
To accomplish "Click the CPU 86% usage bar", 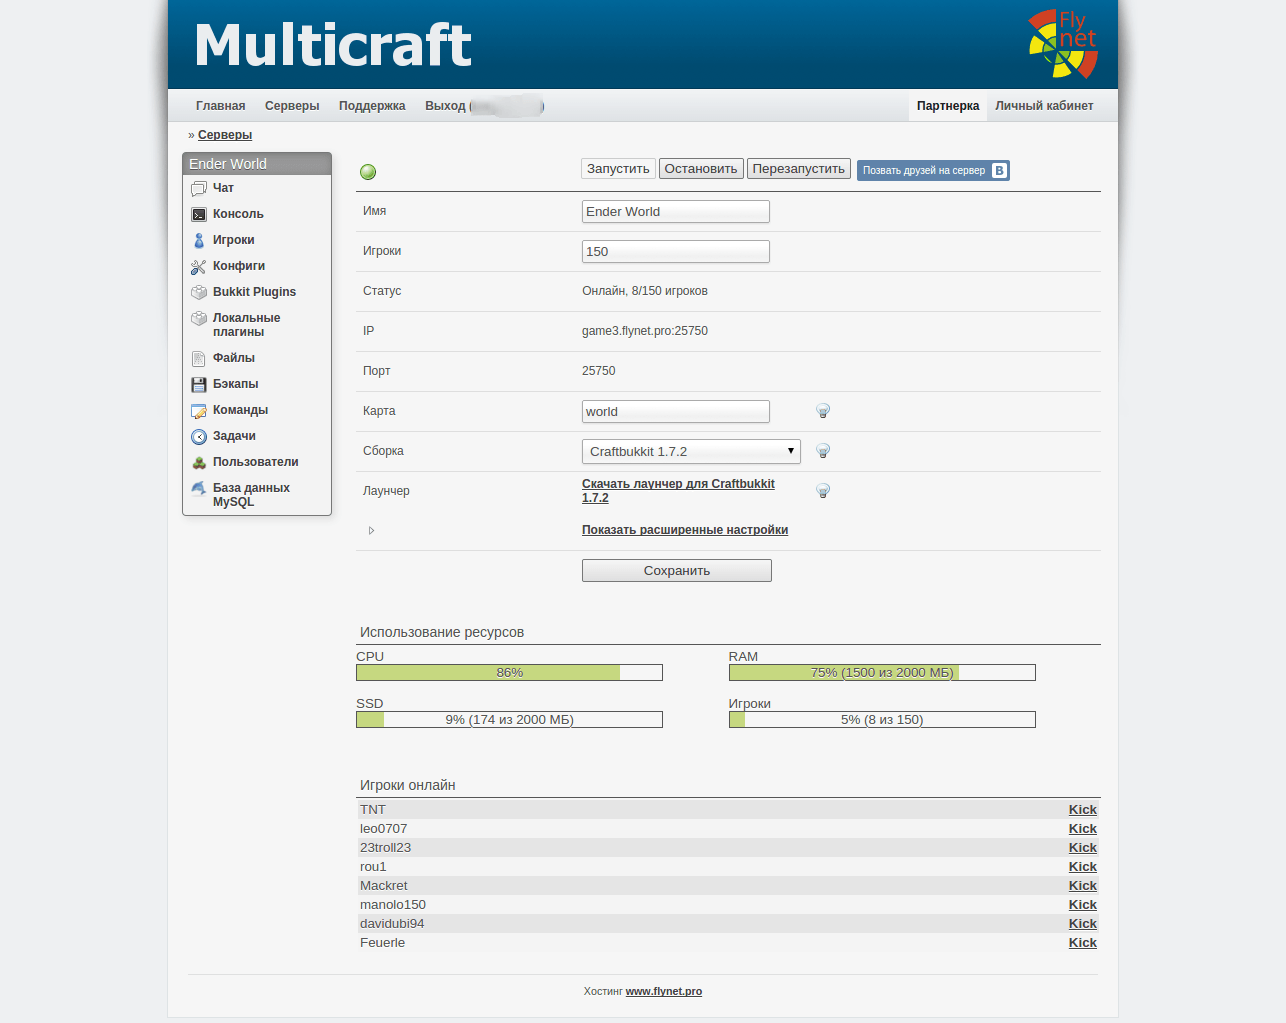I will point(509,673).
